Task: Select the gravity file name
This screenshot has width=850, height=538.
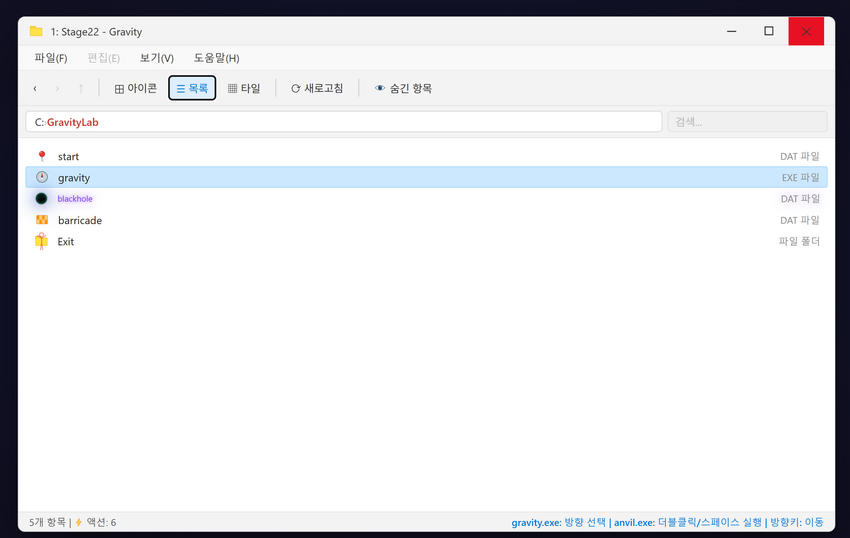Action: click(x=74, y=178)
